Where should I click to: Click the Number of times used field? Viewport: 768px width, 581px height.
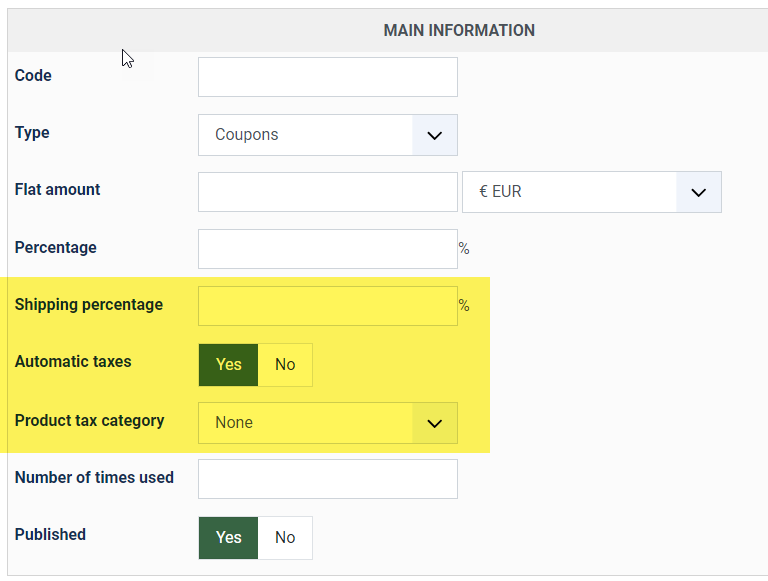click(327, 479)
